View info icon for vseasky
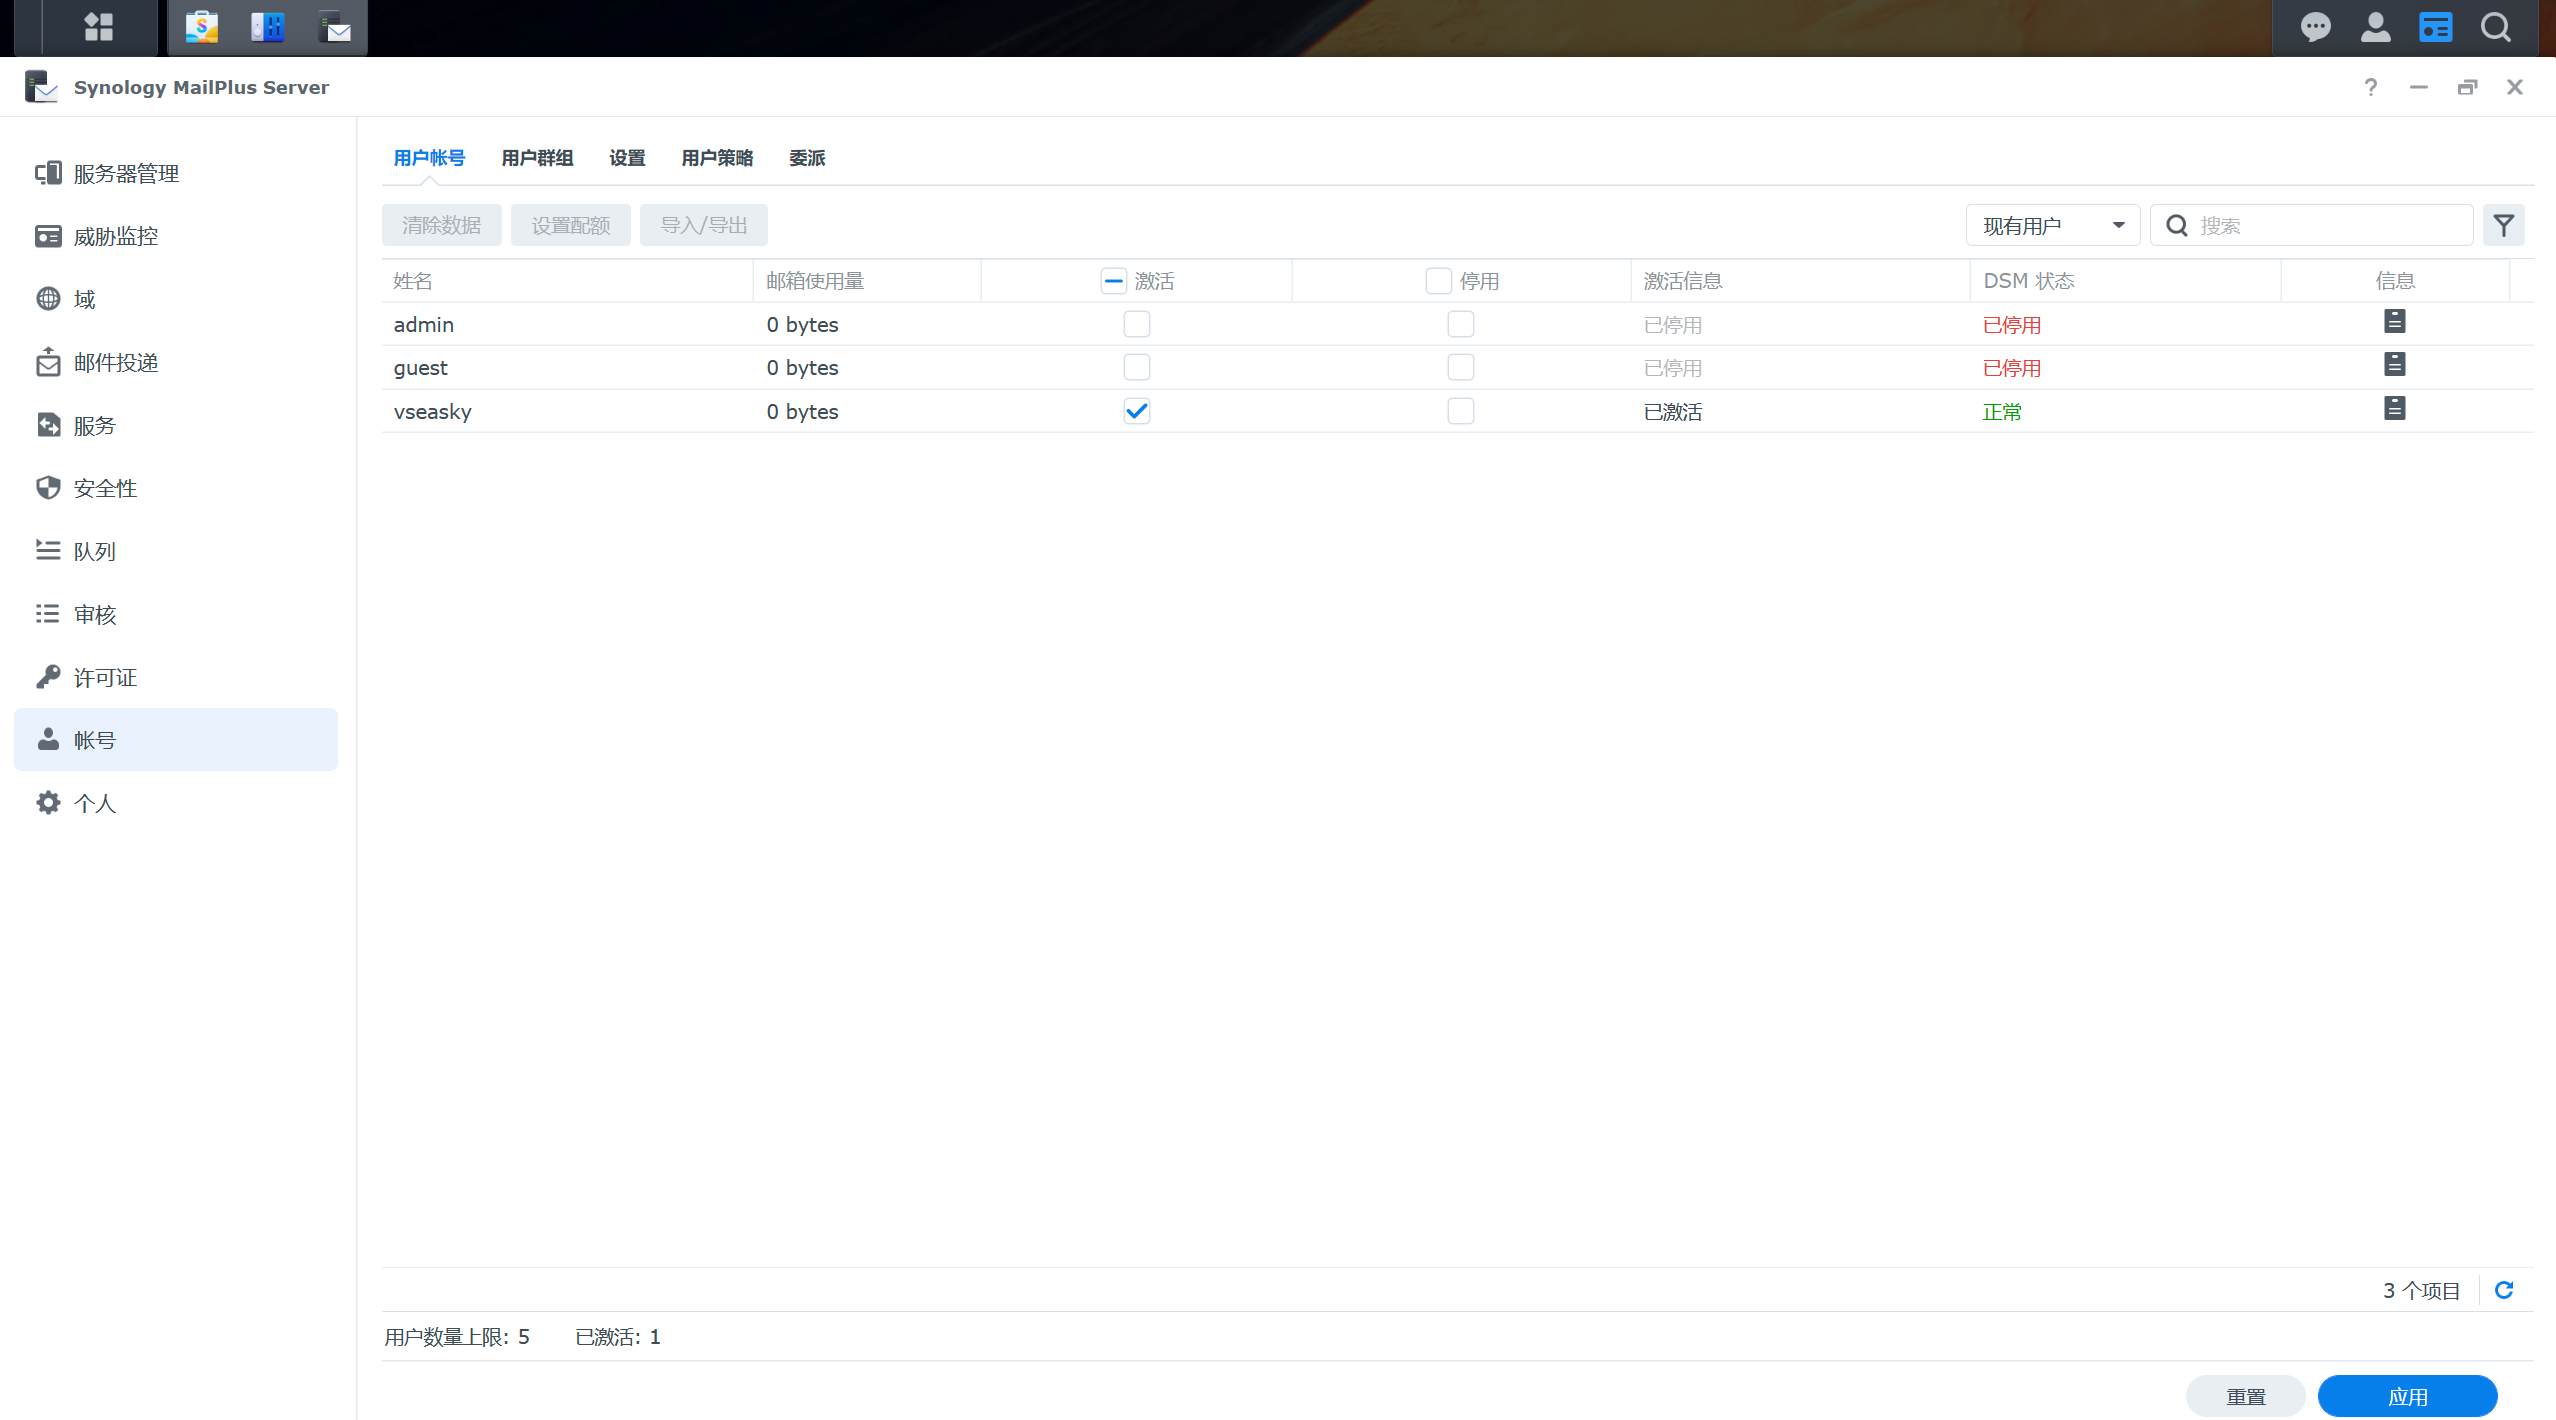Screen dimensions: 2556x1420 click(2394, 408)
